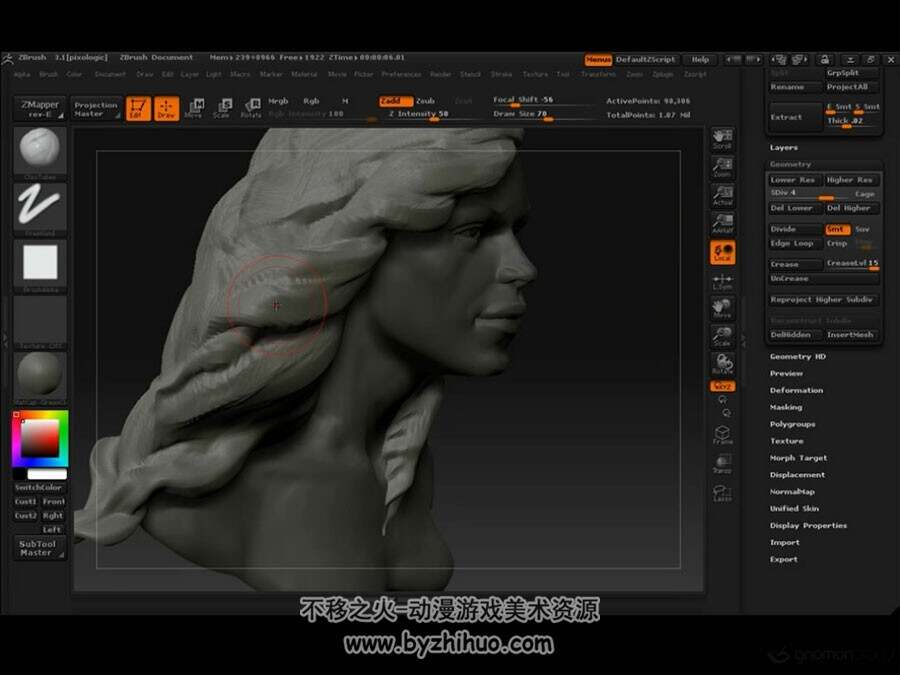
Task: Click the Extract subtool button
Action: point(794,117)
